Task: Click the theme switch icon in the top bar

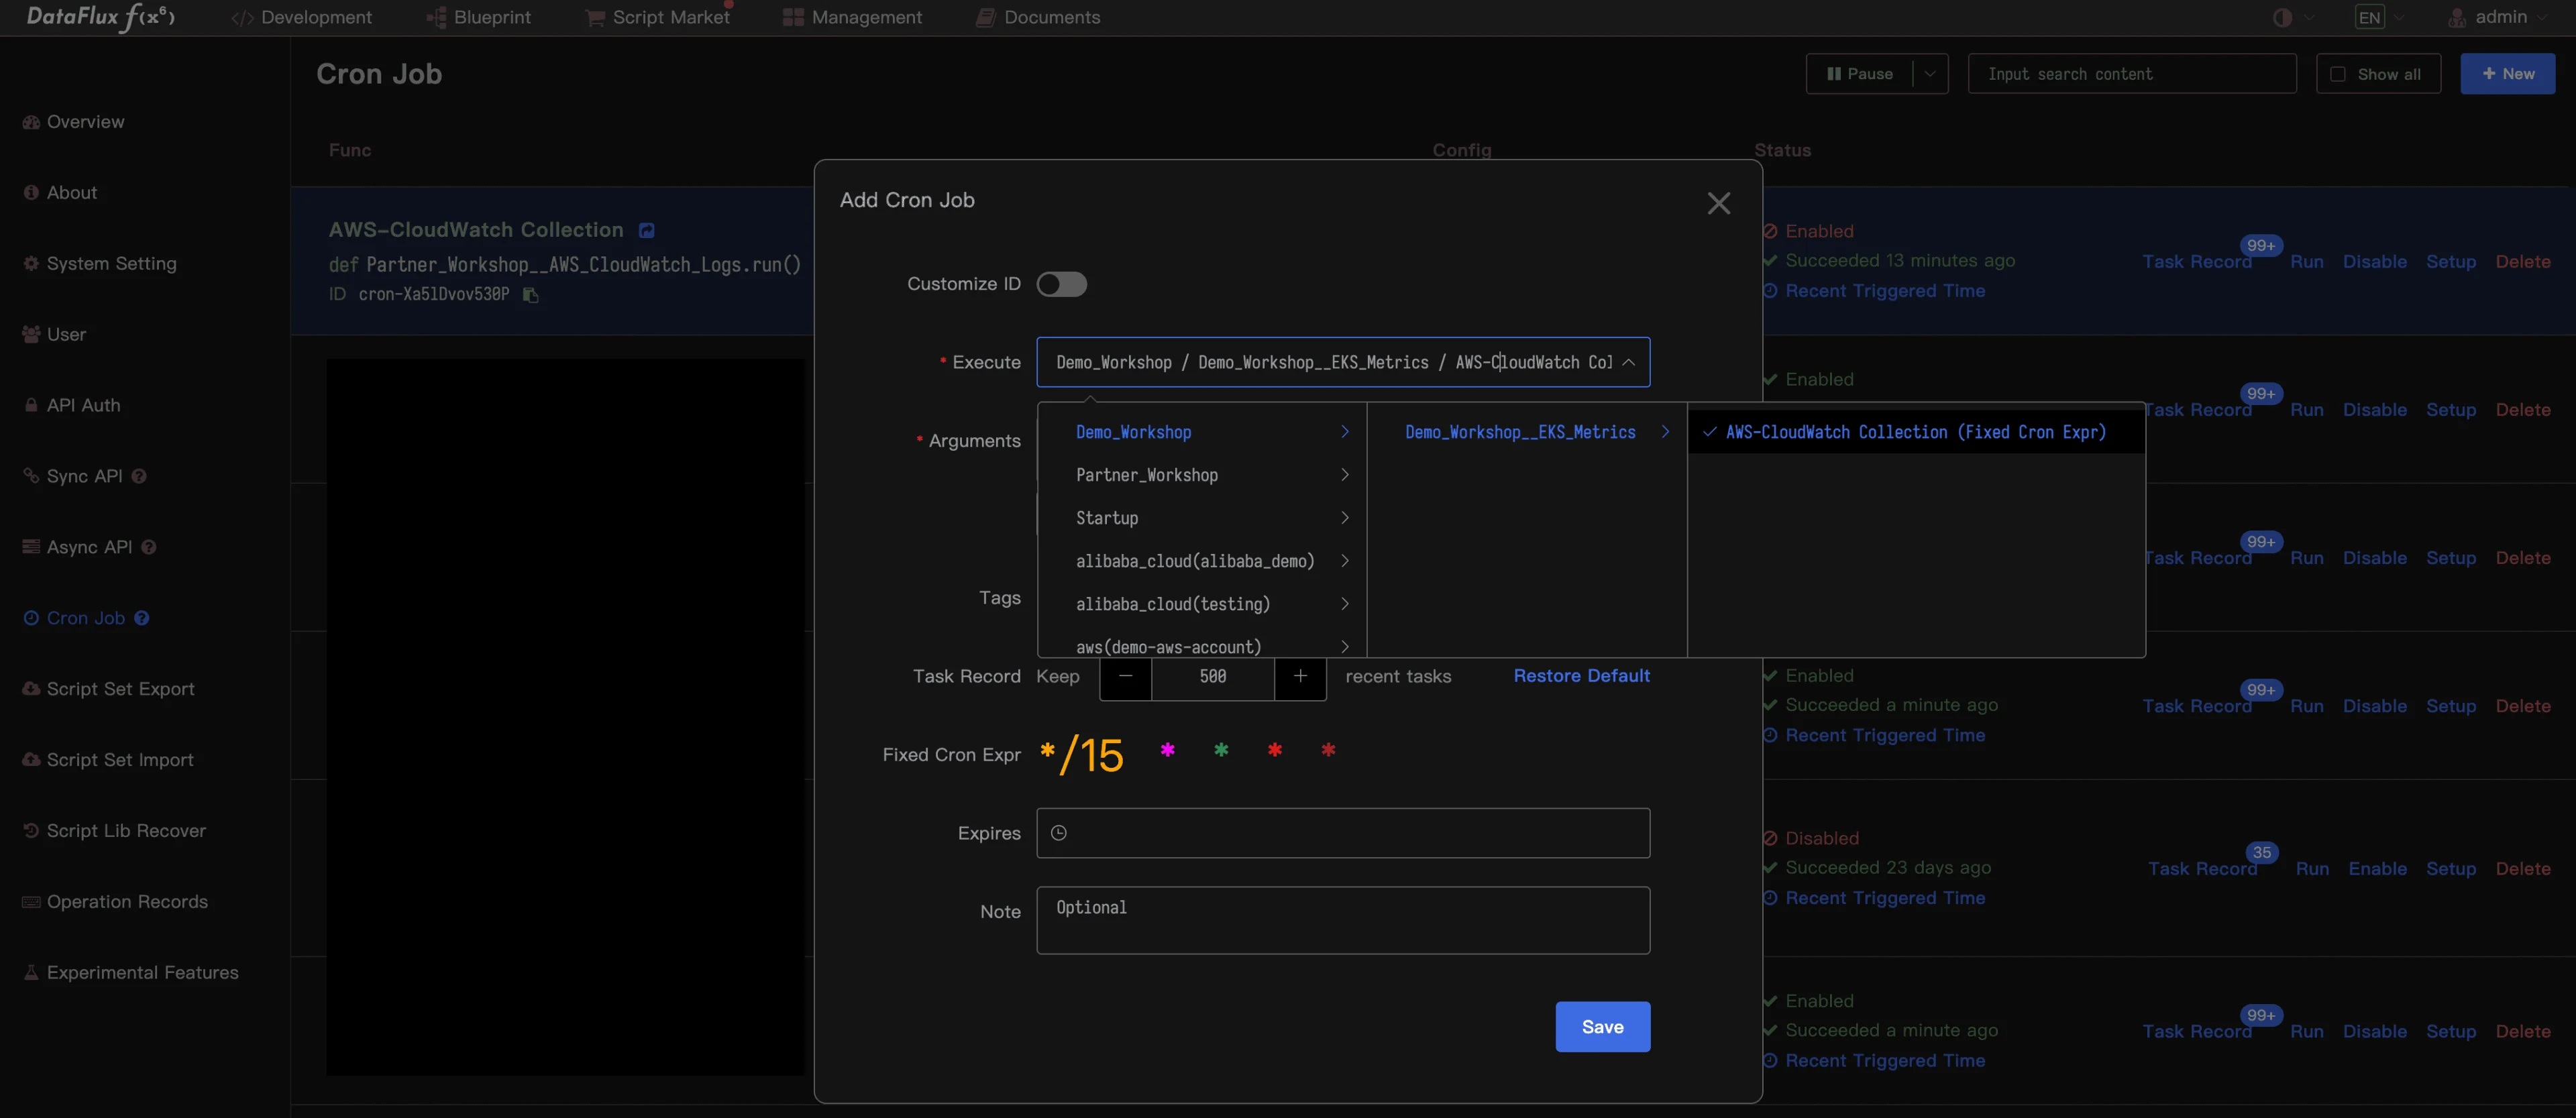Action: tap(2282, 18)
